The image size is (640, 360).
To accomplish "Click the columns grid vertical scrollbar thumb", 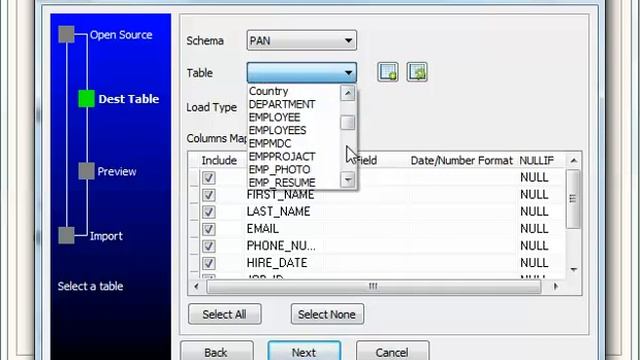I will pyautogui.click(x=573, y=199).
